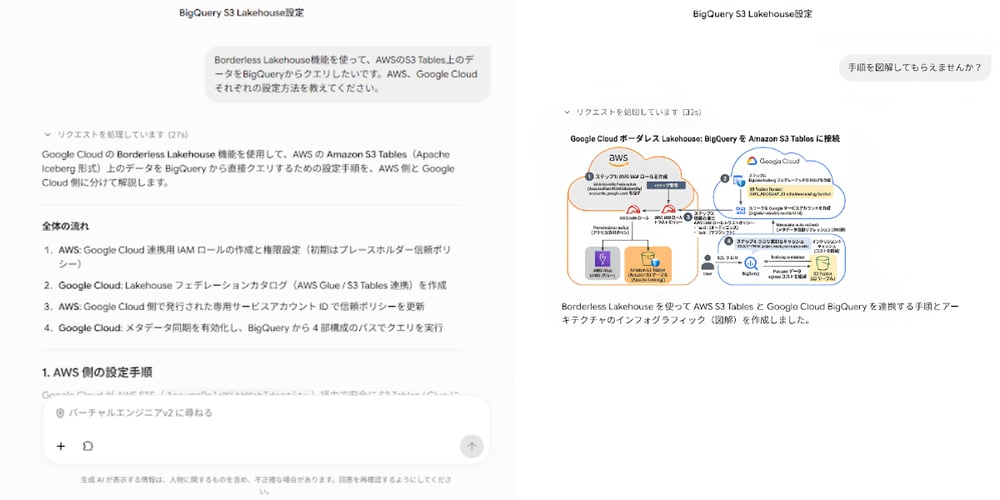Click the user message about Borderless Lakehouse機能
This screenshot has width=1000, height=500.
pyautogui.click(x=347, y=74)
